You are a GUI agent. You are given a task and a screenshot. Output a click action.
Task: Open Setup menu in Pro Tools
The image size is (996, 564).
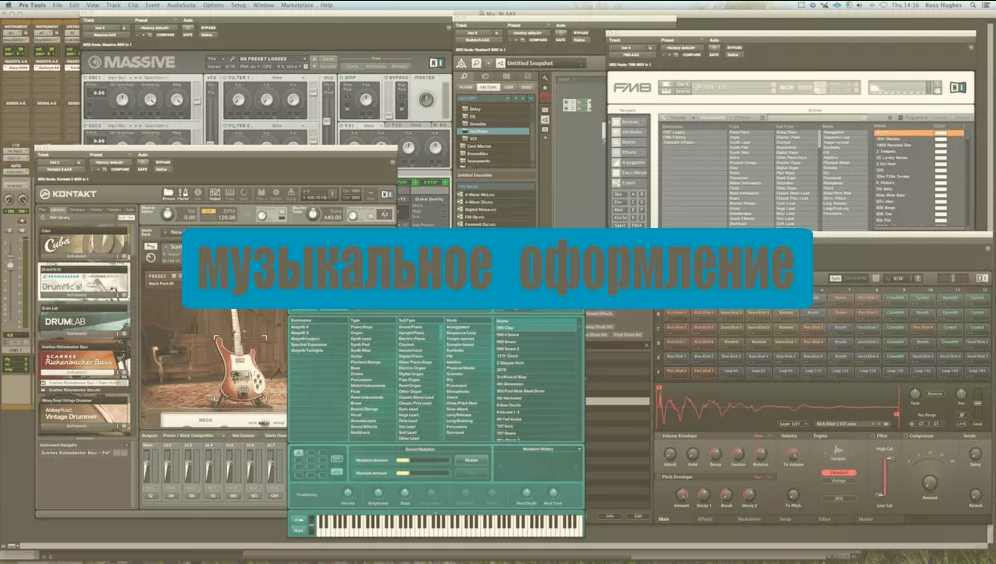click(238, 5)
